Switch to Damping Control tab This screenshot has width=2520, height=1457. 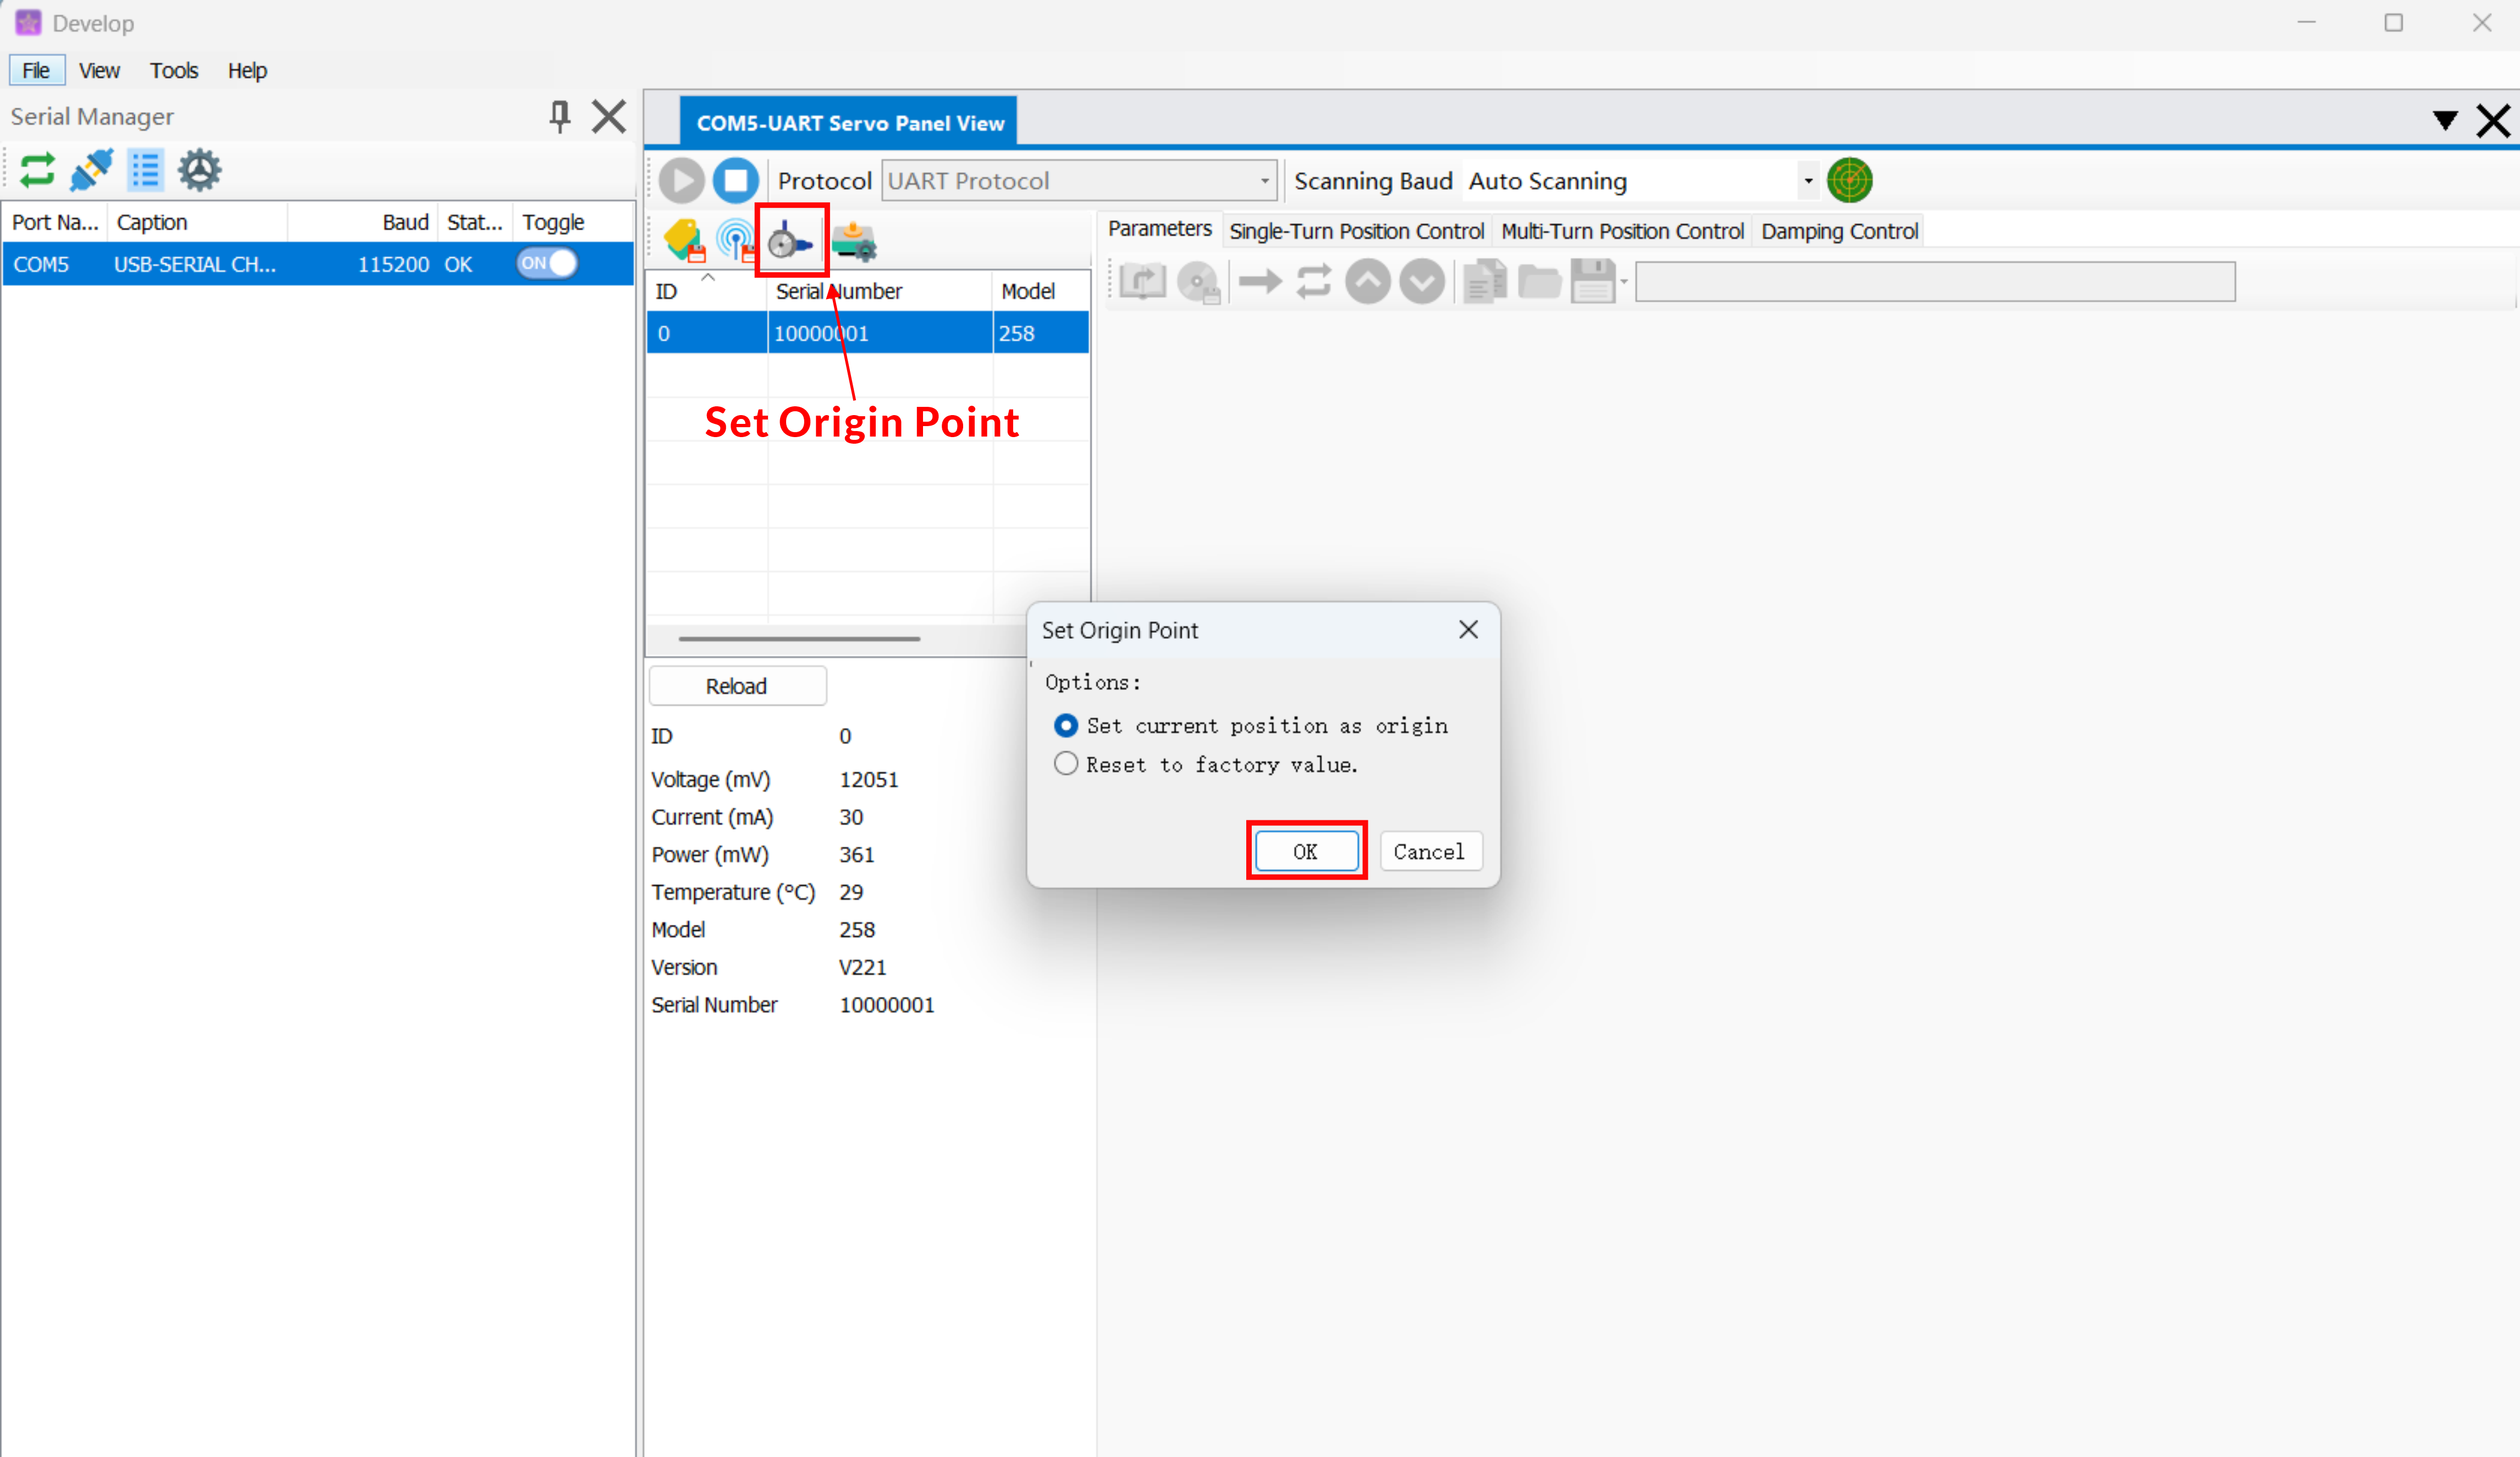coord(1838,231)
